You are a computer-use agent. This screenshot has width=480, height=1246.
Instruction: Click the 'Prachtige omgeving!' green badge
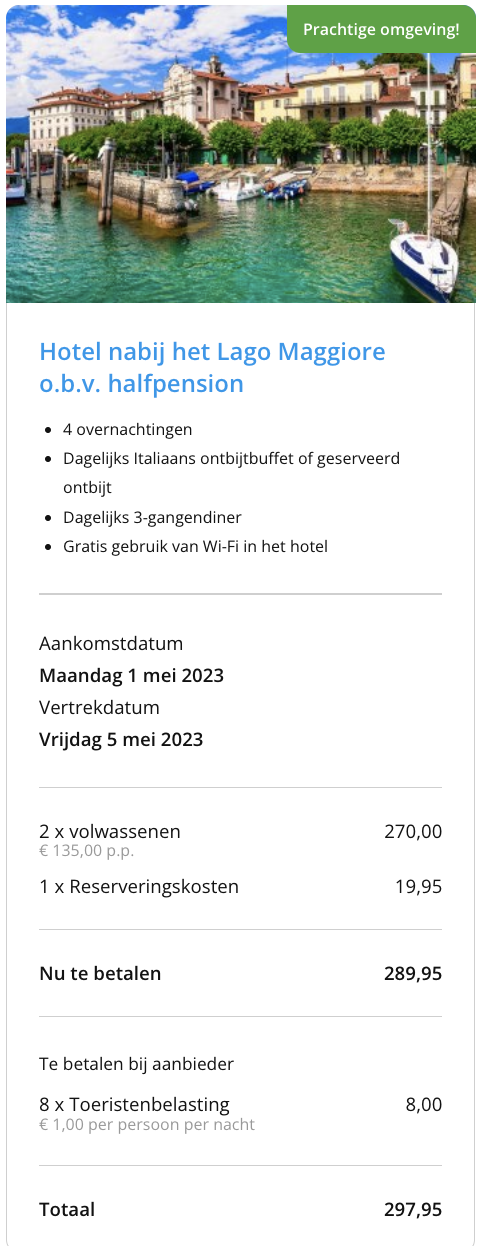click(381, 29)
